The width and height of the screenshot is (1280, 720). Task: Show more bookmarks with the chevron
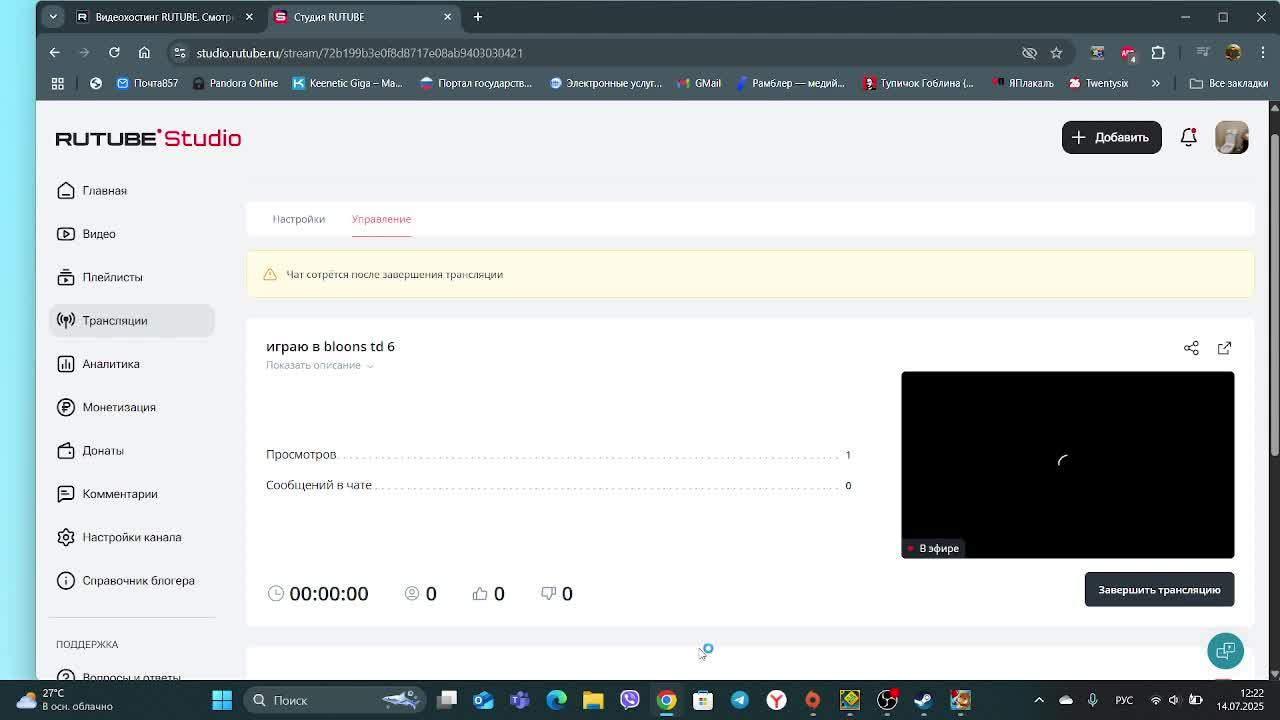tap(1155, 83)
